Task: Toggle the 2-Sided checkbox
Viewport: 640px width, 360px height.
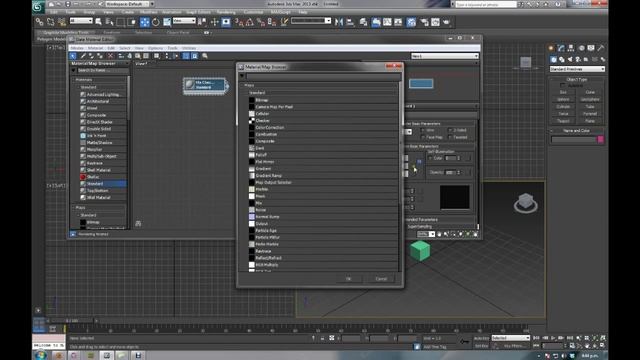Action: [450, 130]
